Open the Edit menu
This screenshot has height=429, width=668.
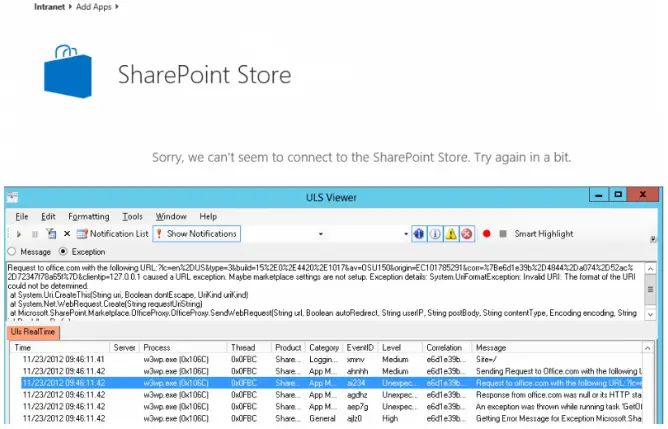[x=48, y=216]
